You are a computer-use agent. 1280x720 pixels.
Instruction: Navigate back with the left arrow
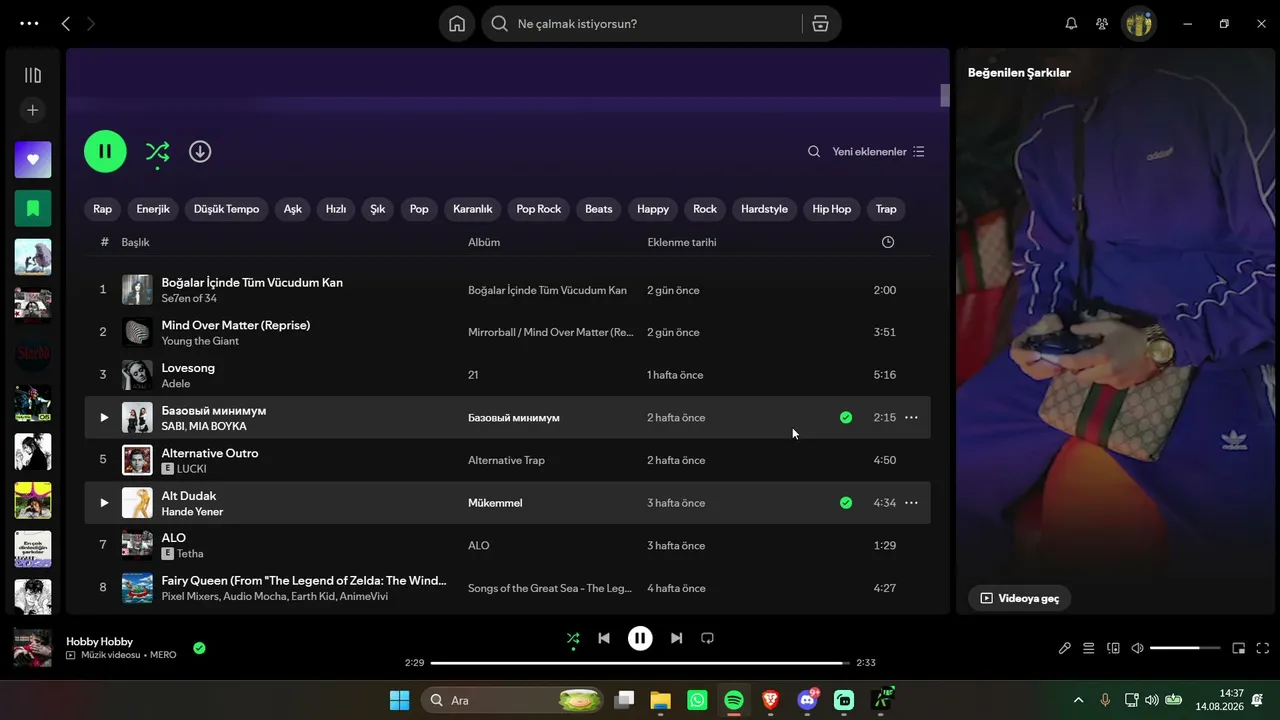[66, 24]
